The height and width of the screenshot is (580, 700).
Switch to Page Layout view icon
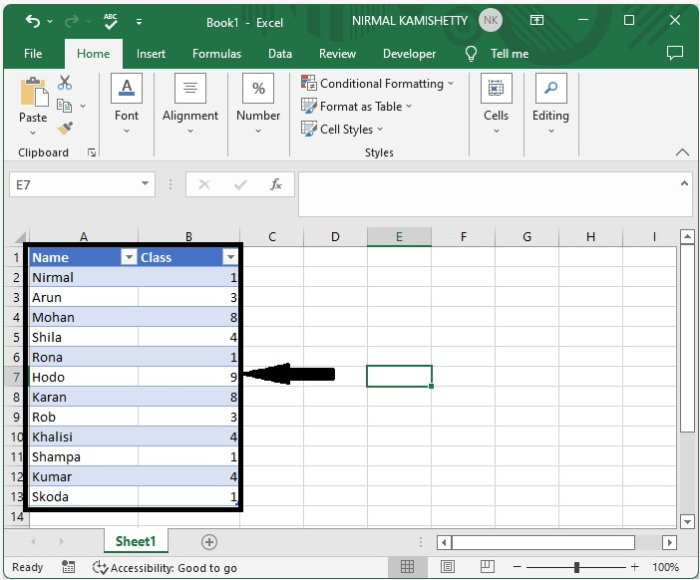447,567
